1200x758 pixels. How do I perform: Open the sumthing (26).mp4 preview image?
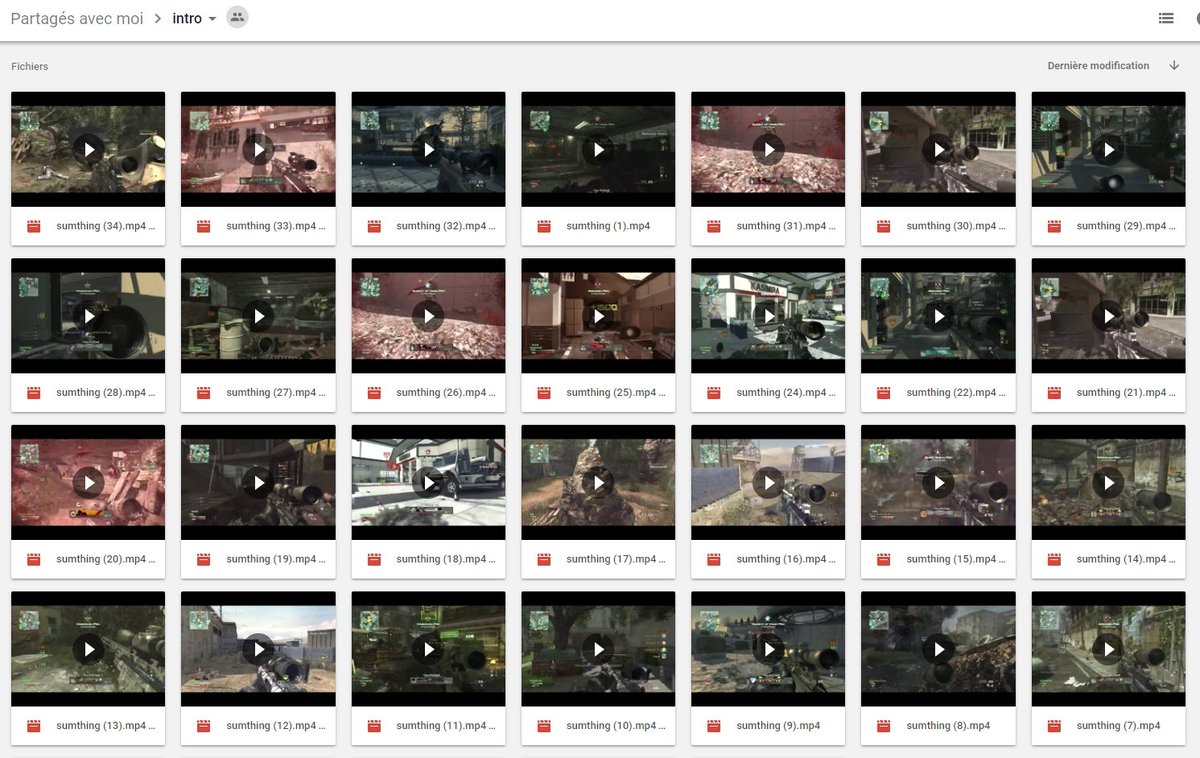[x=428, y=316]
